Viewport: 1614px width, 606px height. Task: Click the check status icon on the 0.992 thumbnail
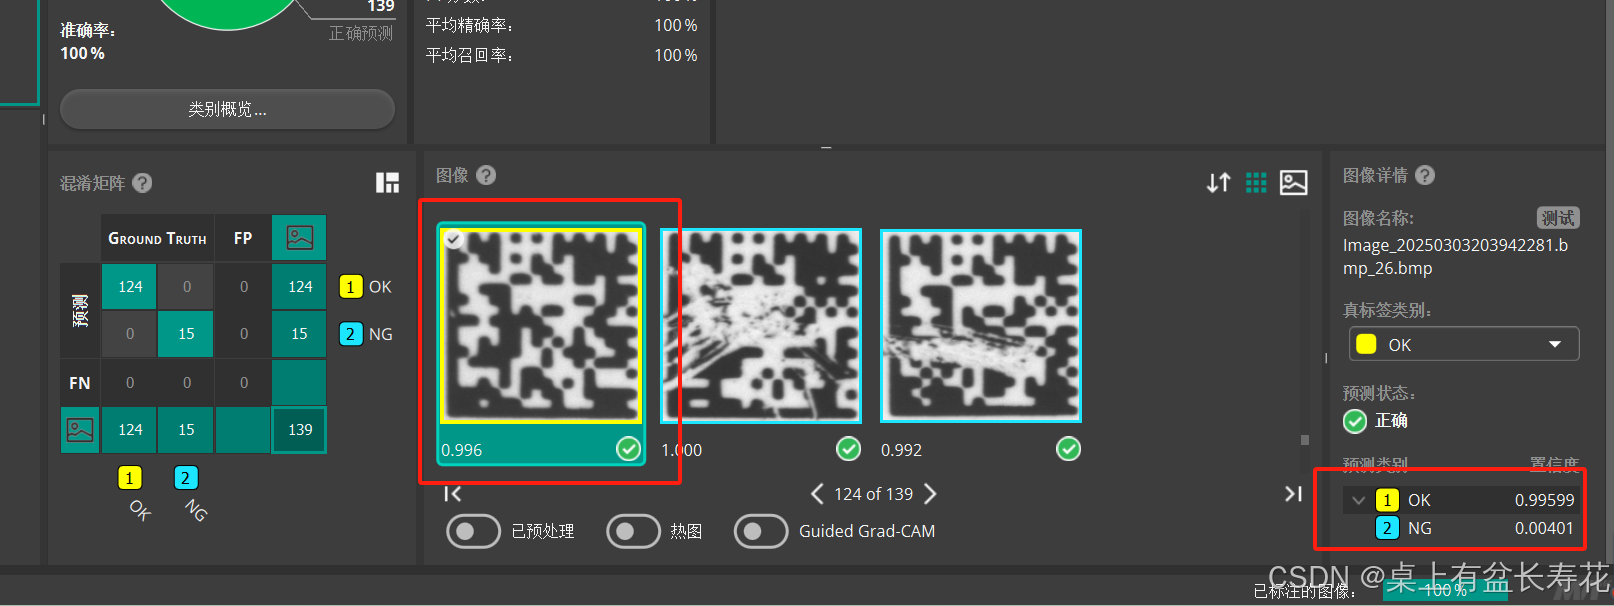[x=1068, y=449]
